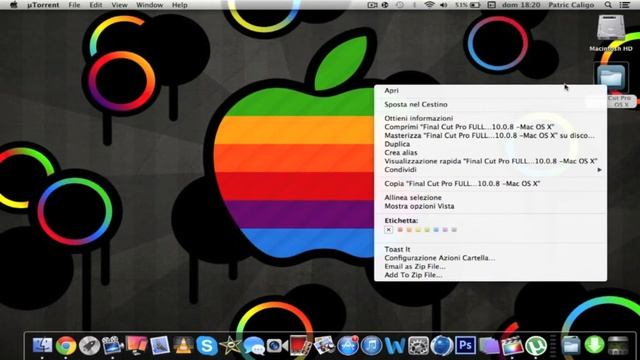Launch Google Chrome from the Dock
The image size is (640, 360).
(x=66, y=346)
